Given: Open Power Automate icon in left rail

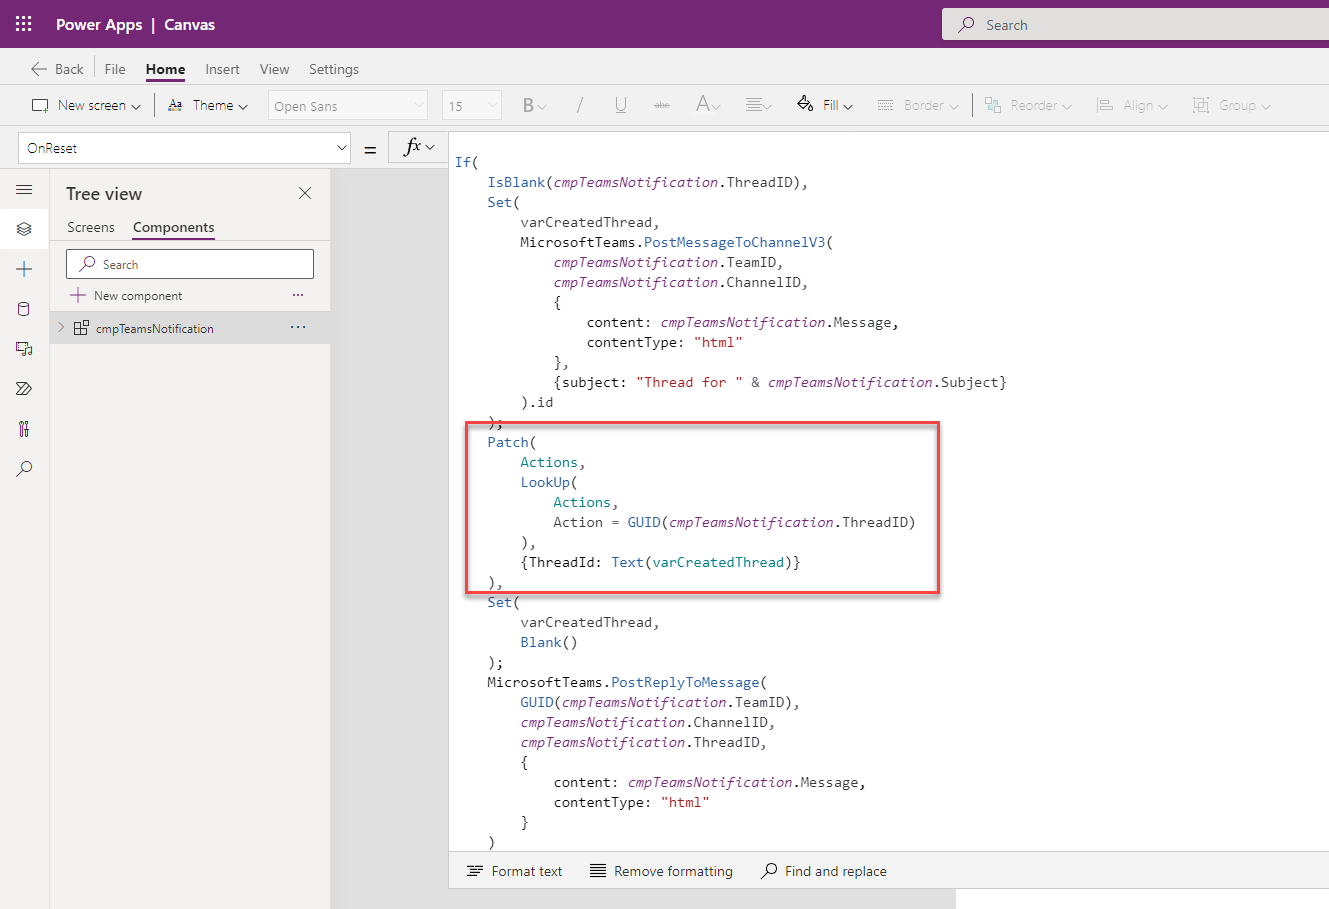Looking at the screenshot, I should pos(24,389).
